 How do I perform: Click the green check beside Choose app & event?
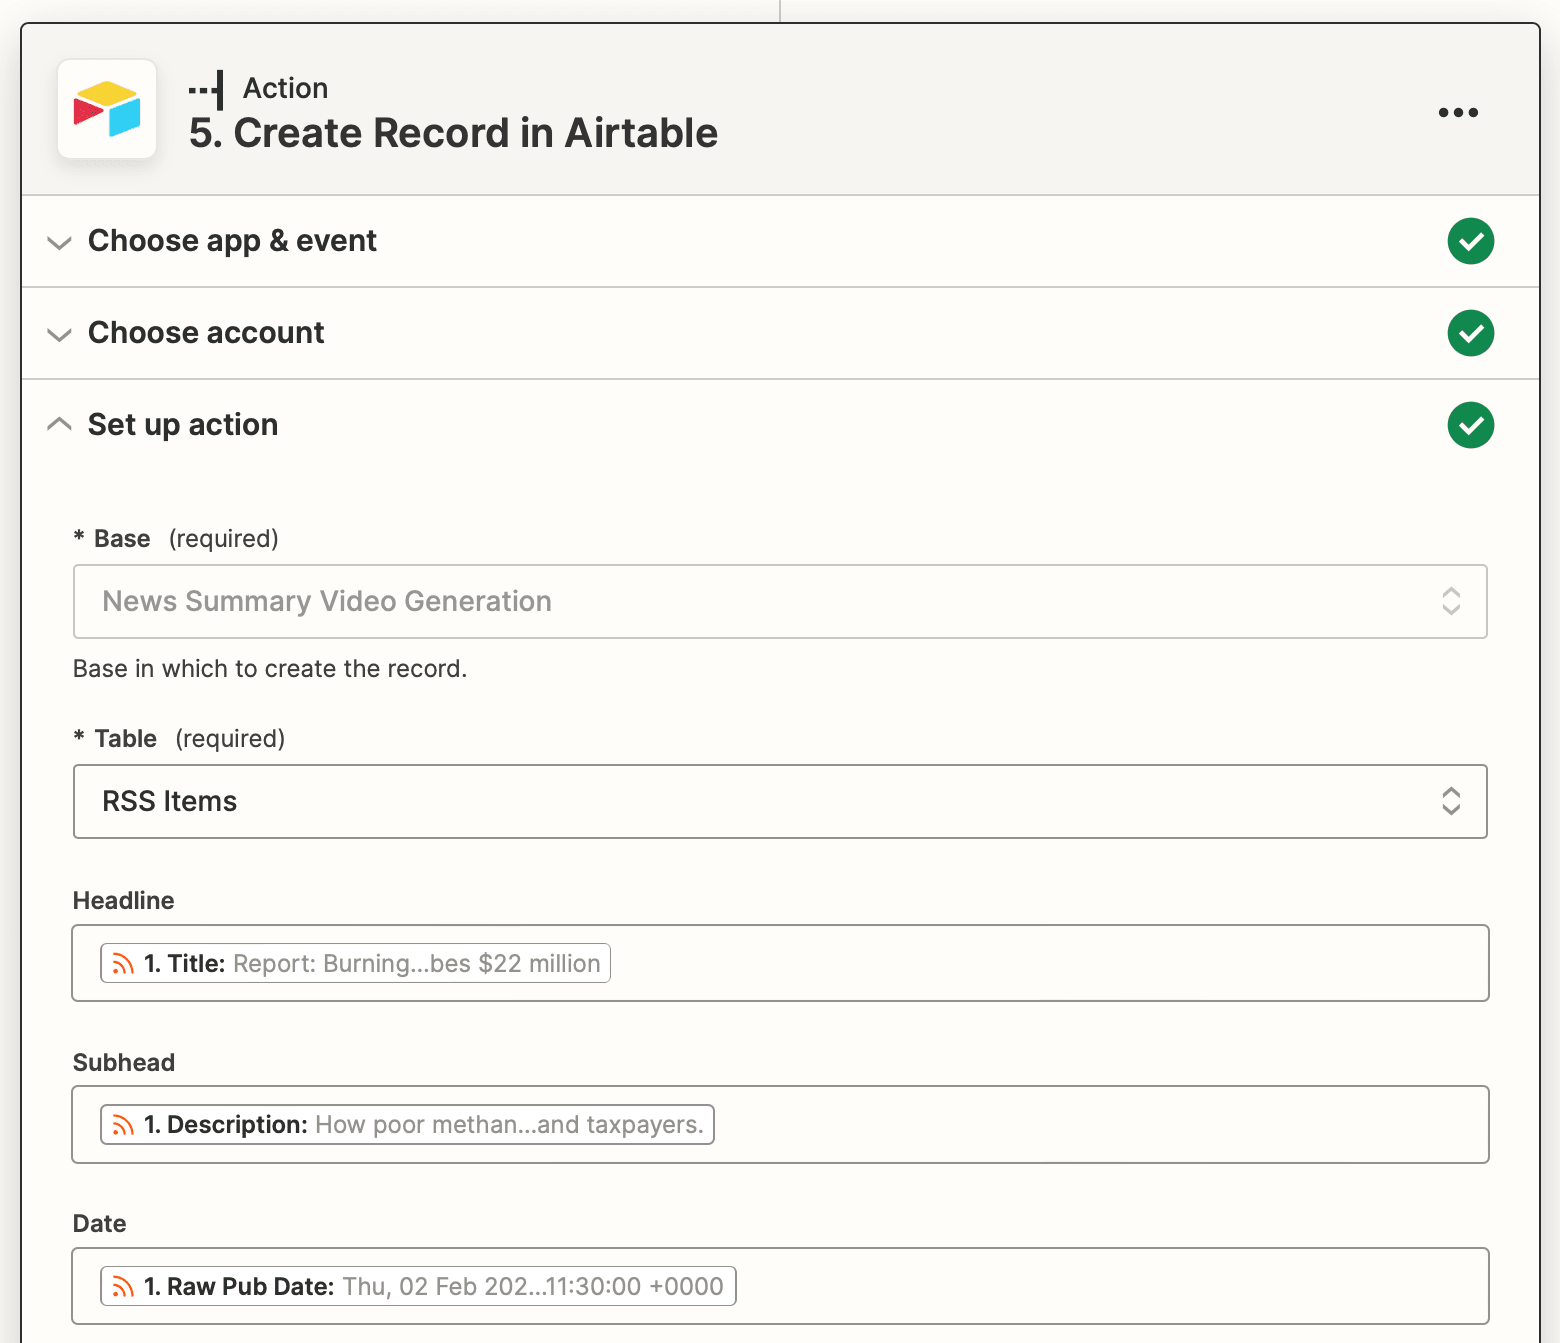pyautogui.click(x=1470, y=241)
